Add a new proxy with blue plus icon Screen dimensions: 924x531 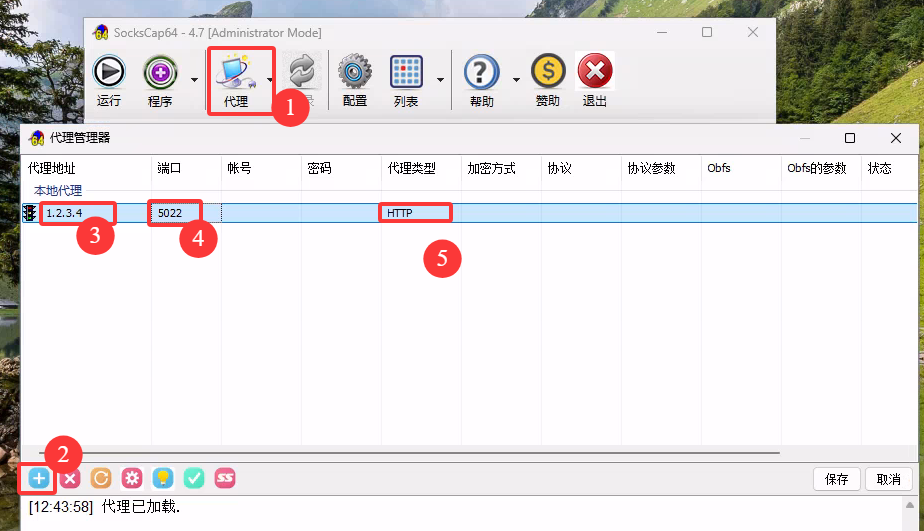point(38,478)
